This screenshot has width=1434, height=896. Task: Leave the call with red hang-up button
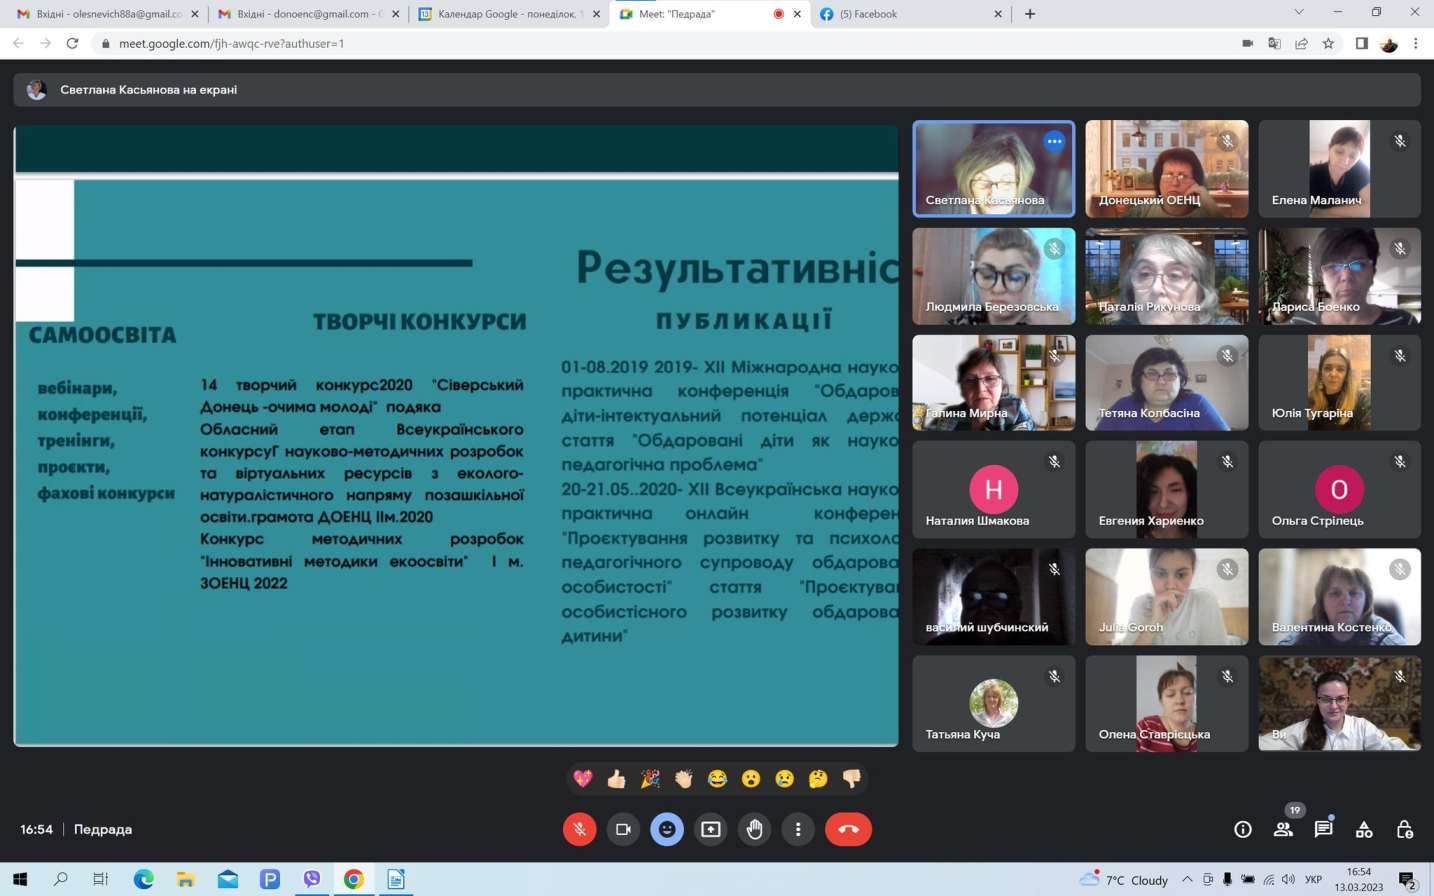pyautogui.click(x=848, y=829)
